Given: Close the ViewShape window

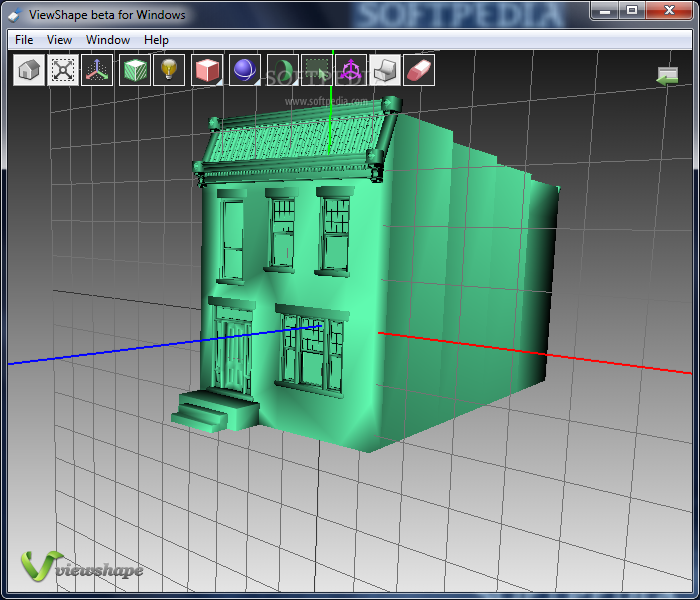Looking at the screenshot, I should (669, 11).
